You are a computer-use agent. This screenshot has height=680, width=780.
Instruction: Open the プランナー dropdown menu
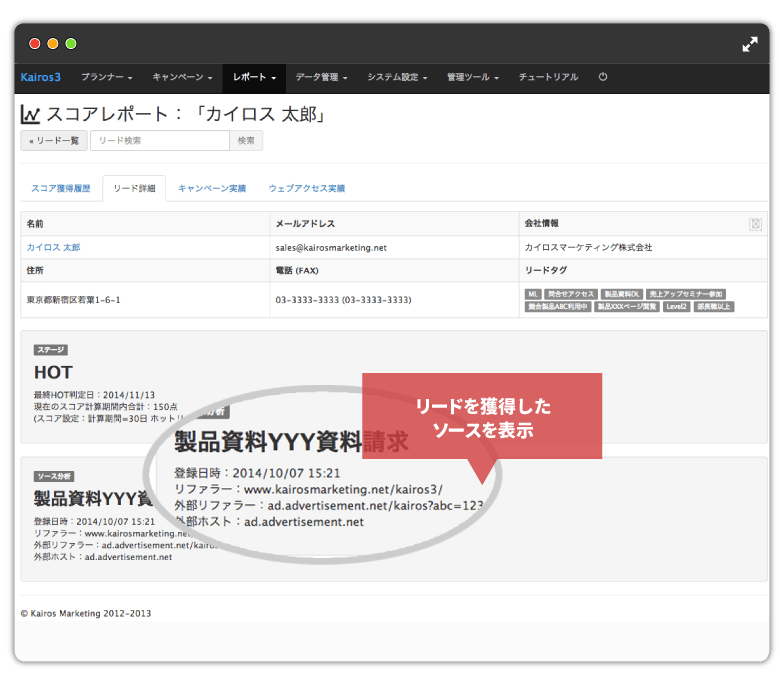[106, 77]
